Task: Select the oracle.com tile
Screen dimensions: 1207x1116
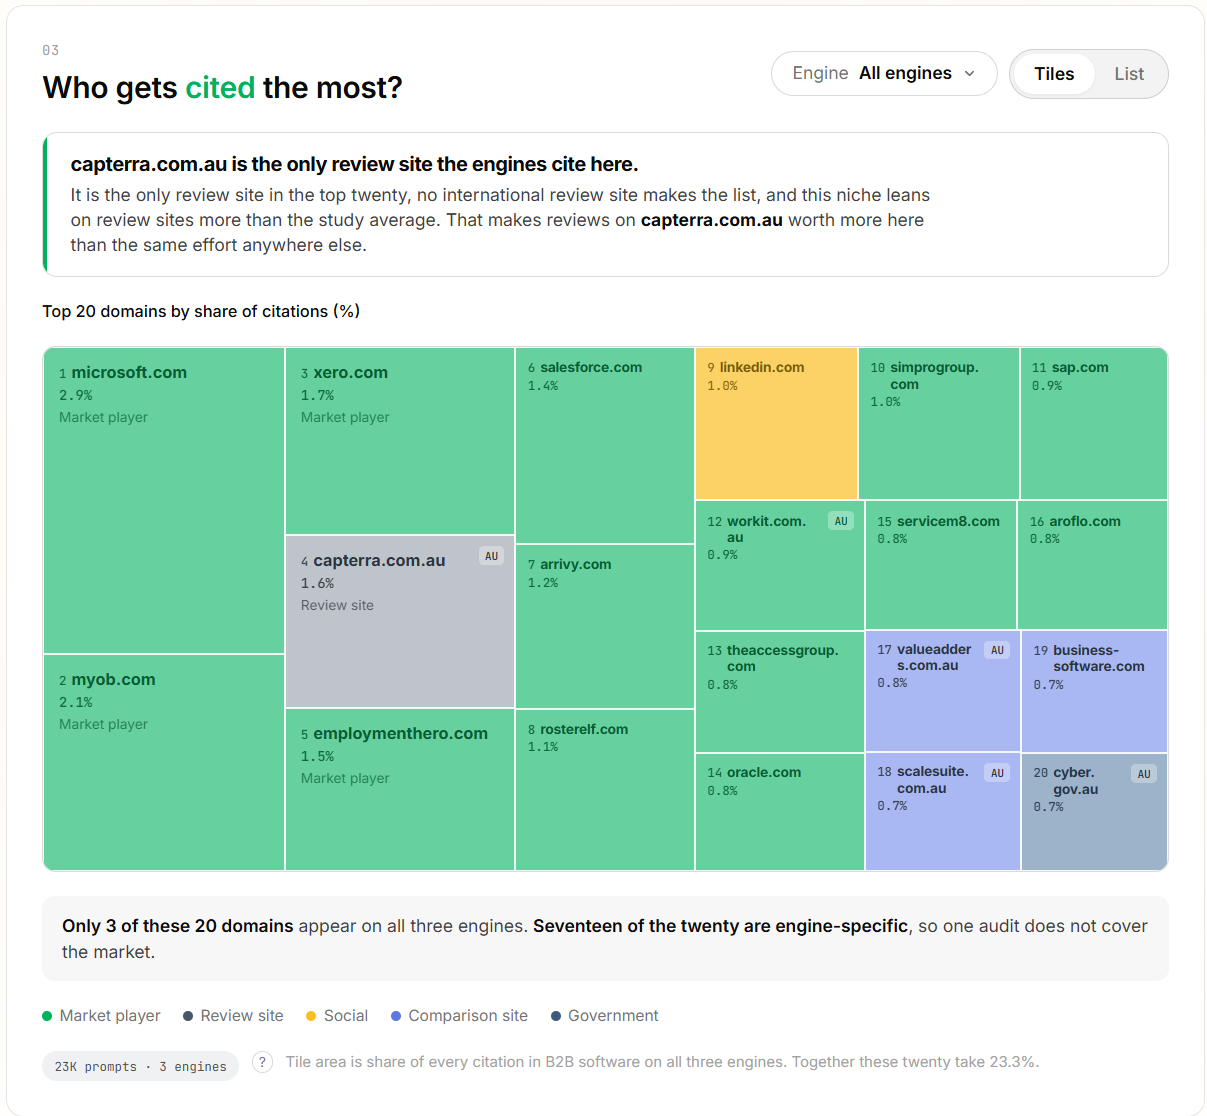Action: 780,812
